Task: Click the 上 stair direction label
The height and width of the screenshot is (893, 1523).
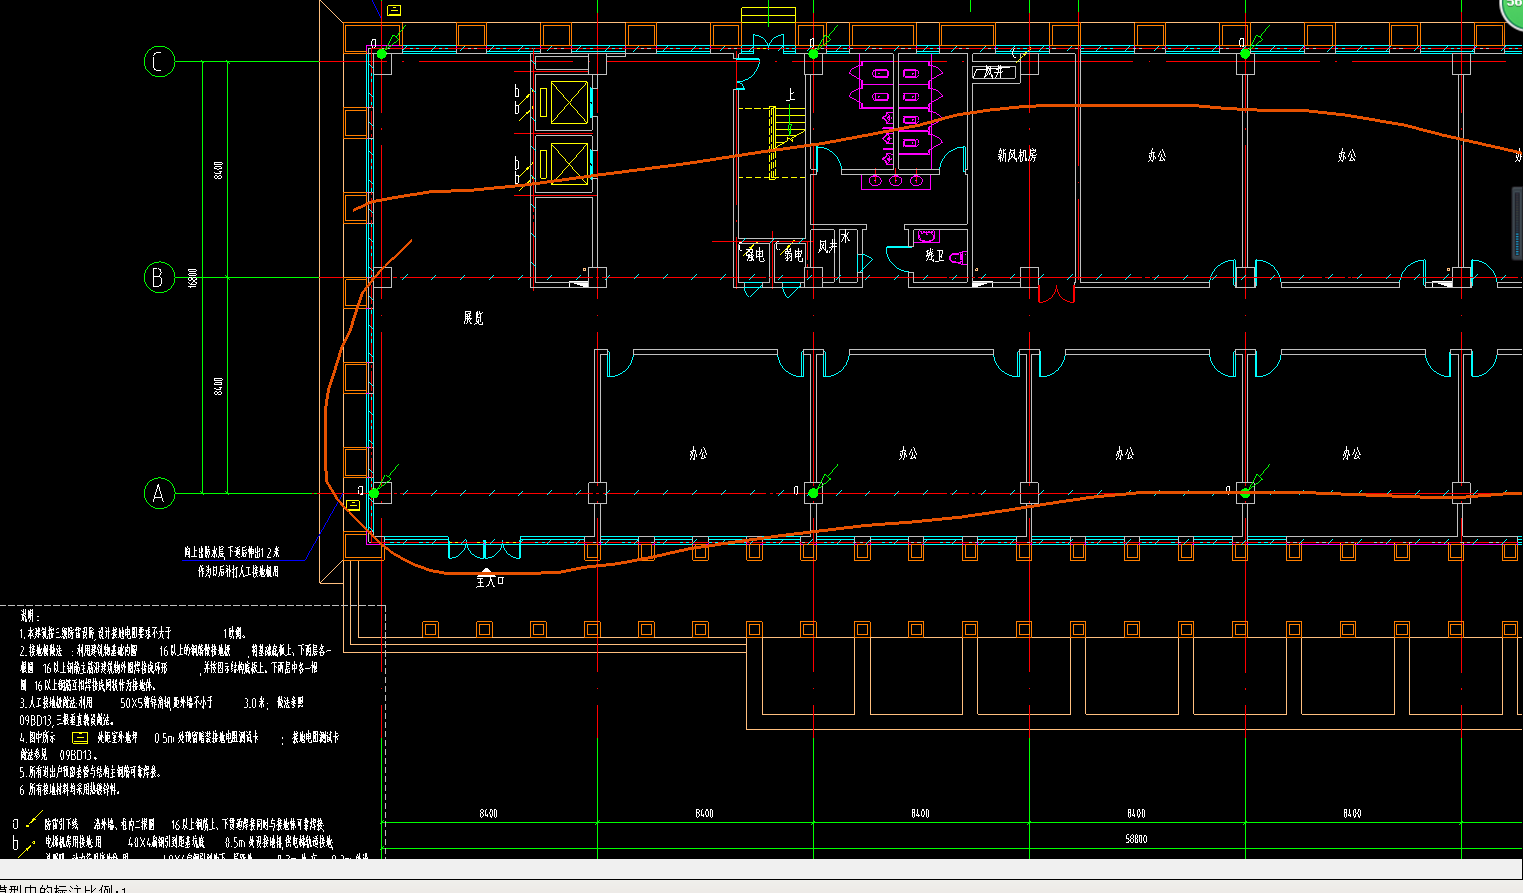Action: click(790, 95)
